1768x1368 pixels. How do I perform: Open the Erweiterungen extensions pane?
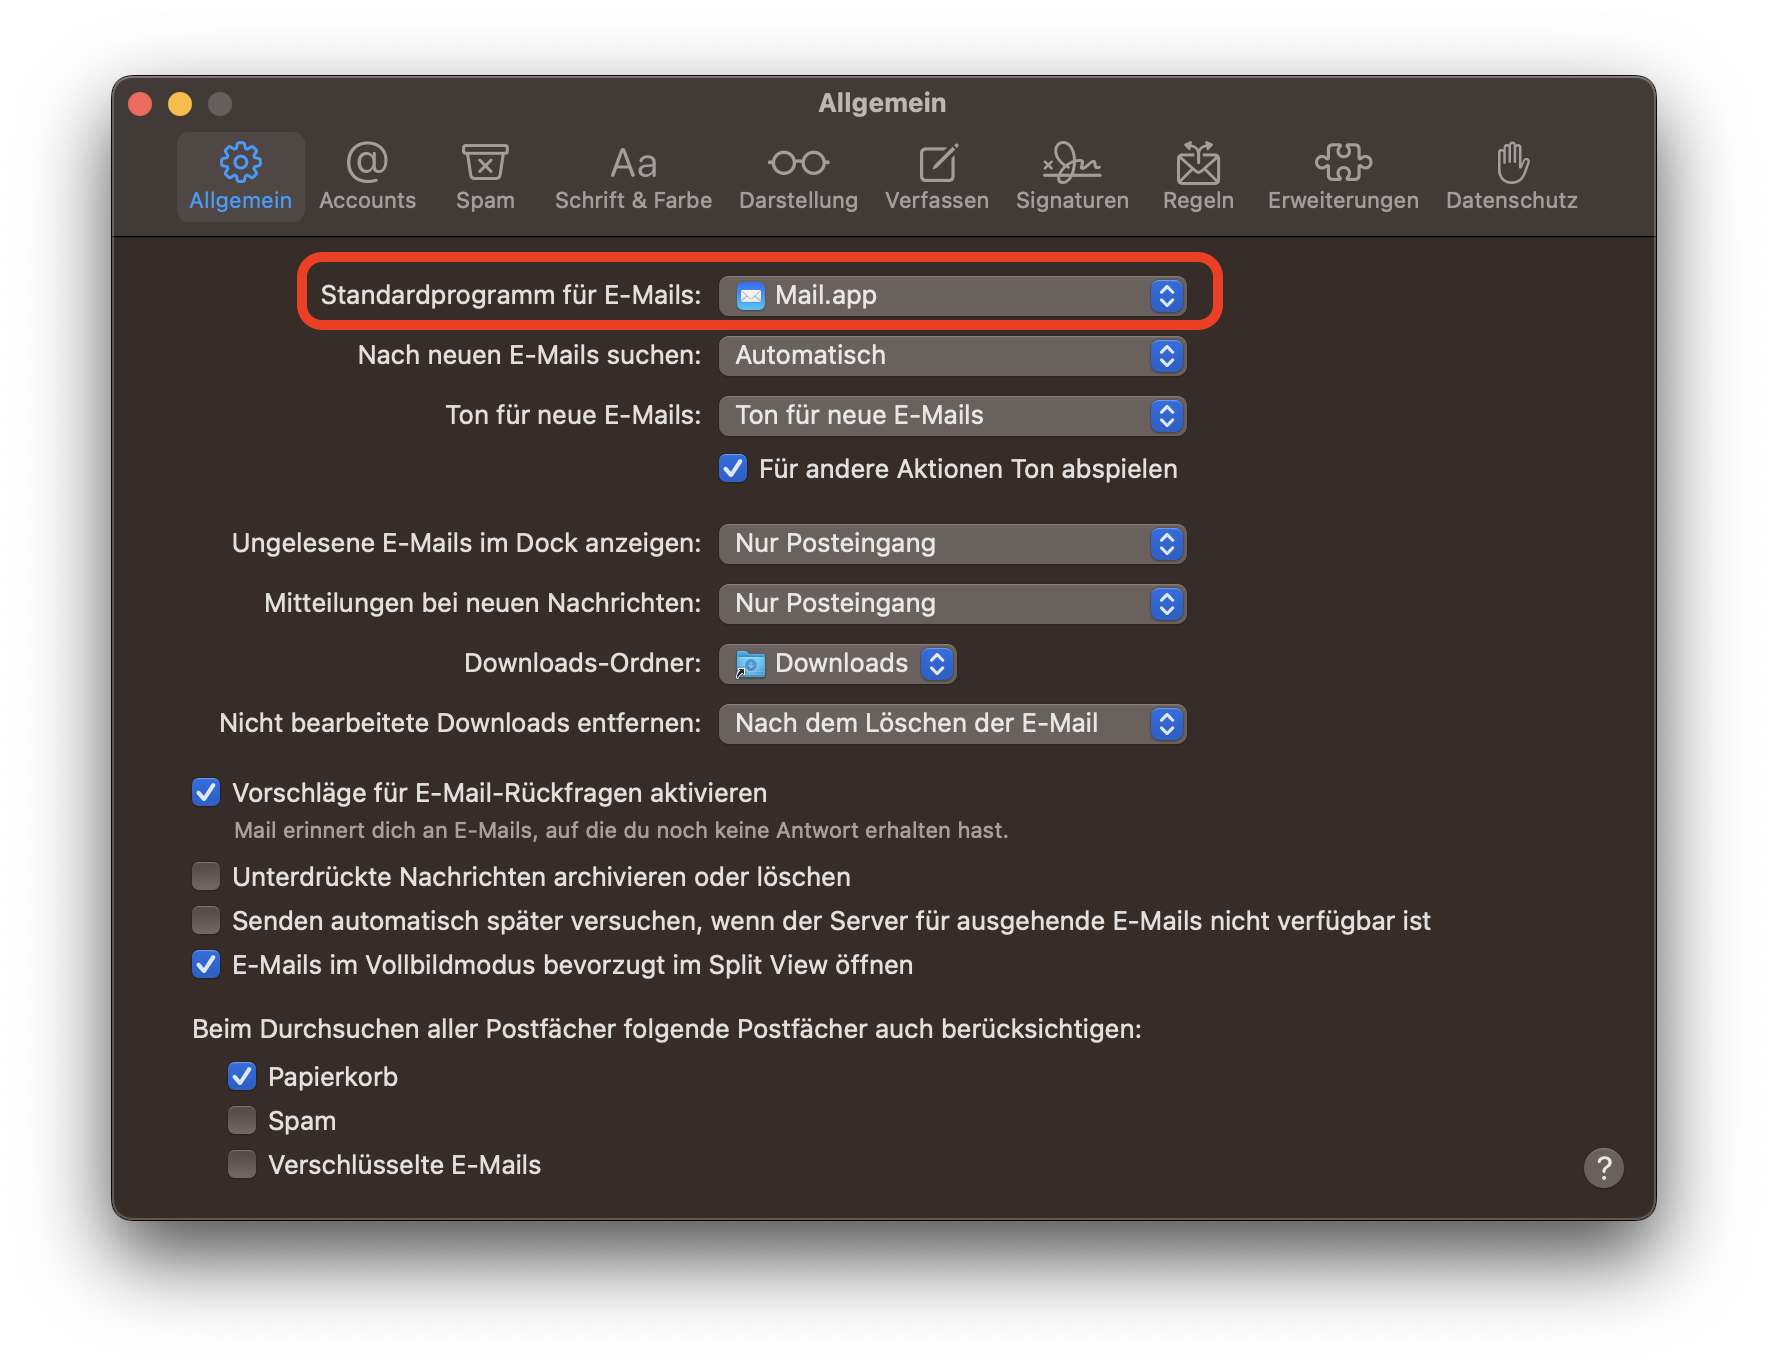pos(1343,177)
